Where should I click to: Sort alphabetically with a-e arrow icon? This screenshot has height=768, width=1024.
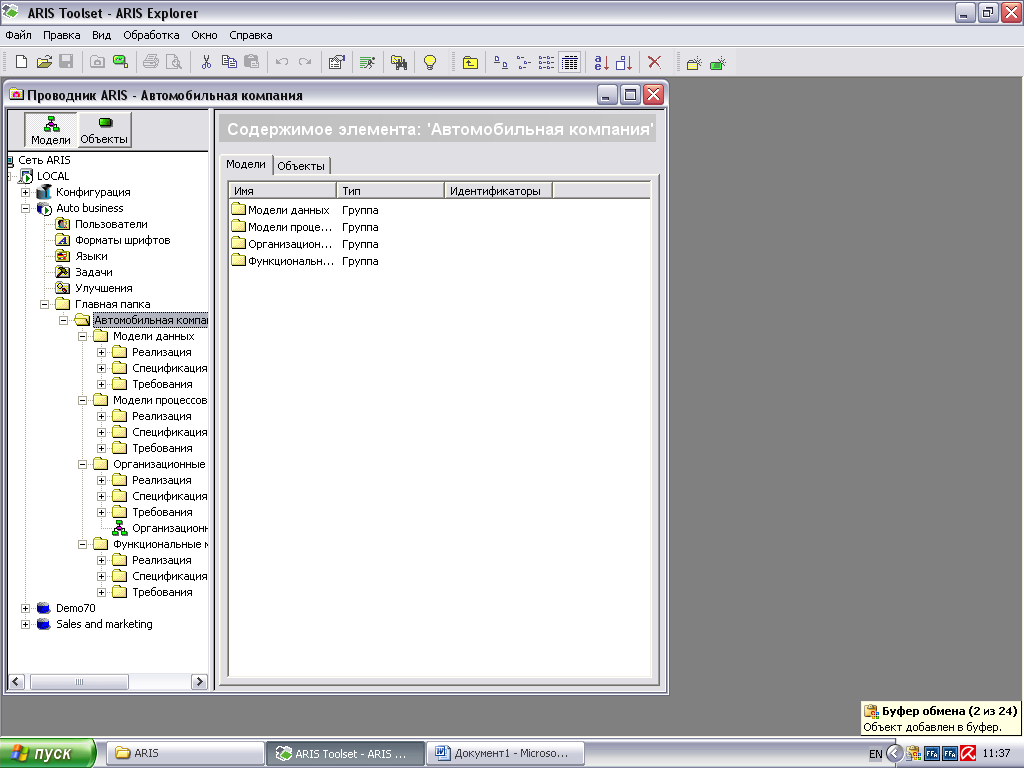[601, 62]
